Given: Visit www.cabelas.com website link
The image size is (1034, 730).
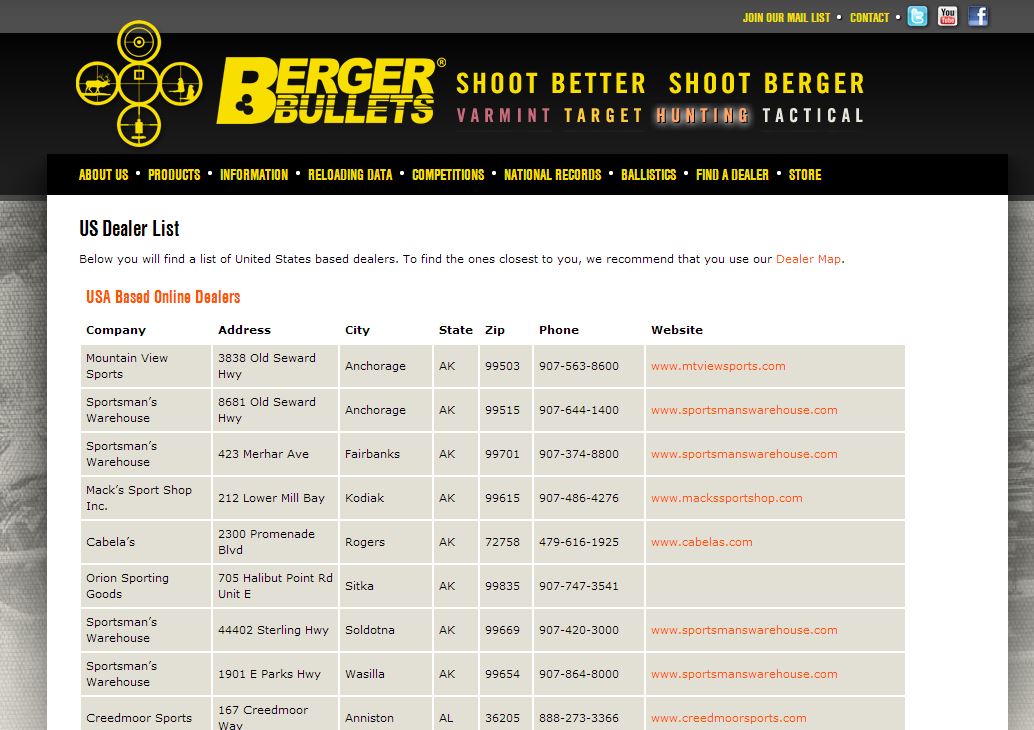Looking at the screenshot, I should pos(702,542).
